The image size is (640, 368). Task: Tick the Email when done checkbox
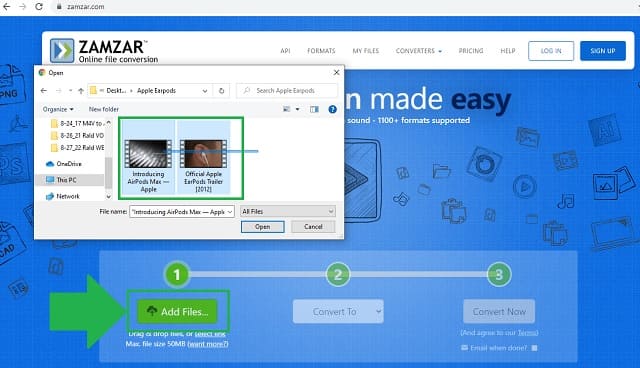click(534, 348)
